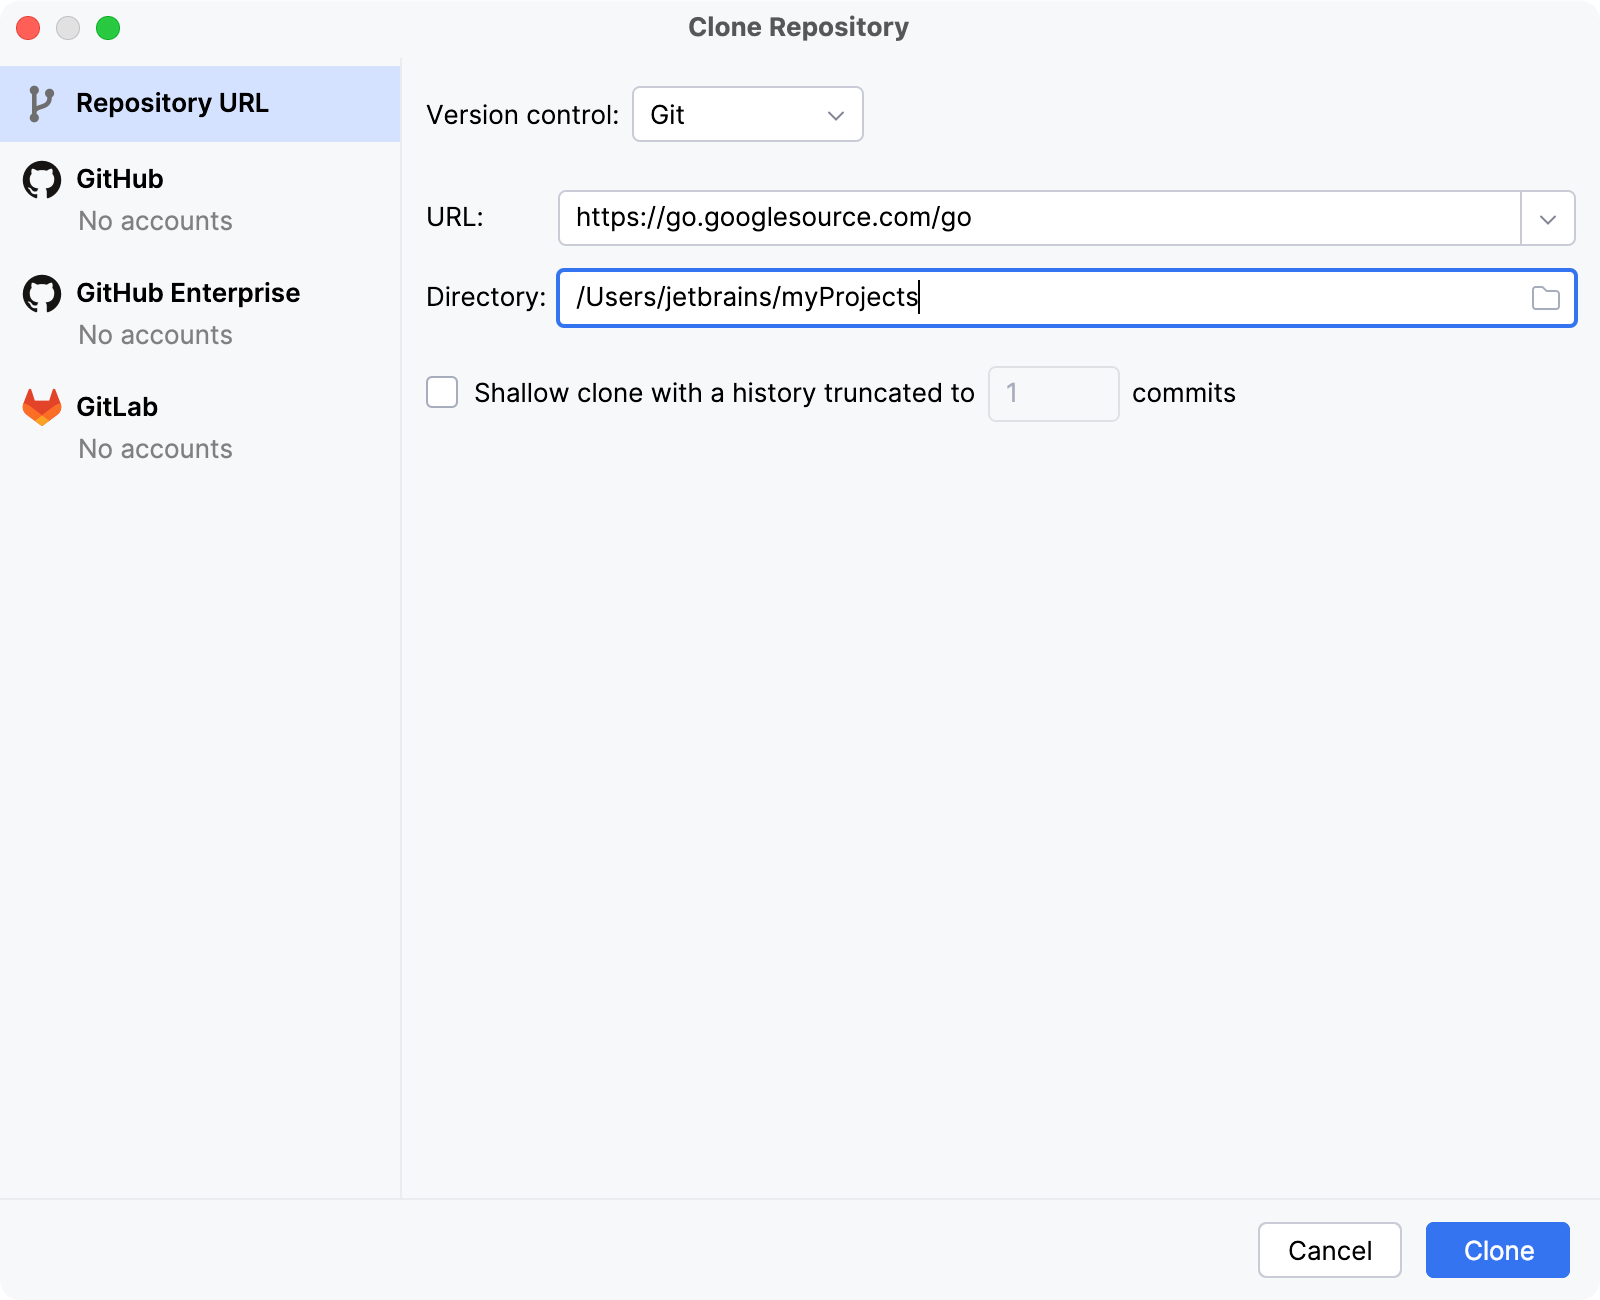The height and width of the screenshot is (1300, 1600).
Task: Click the green zoom traffic light
Action: point(110,28)
